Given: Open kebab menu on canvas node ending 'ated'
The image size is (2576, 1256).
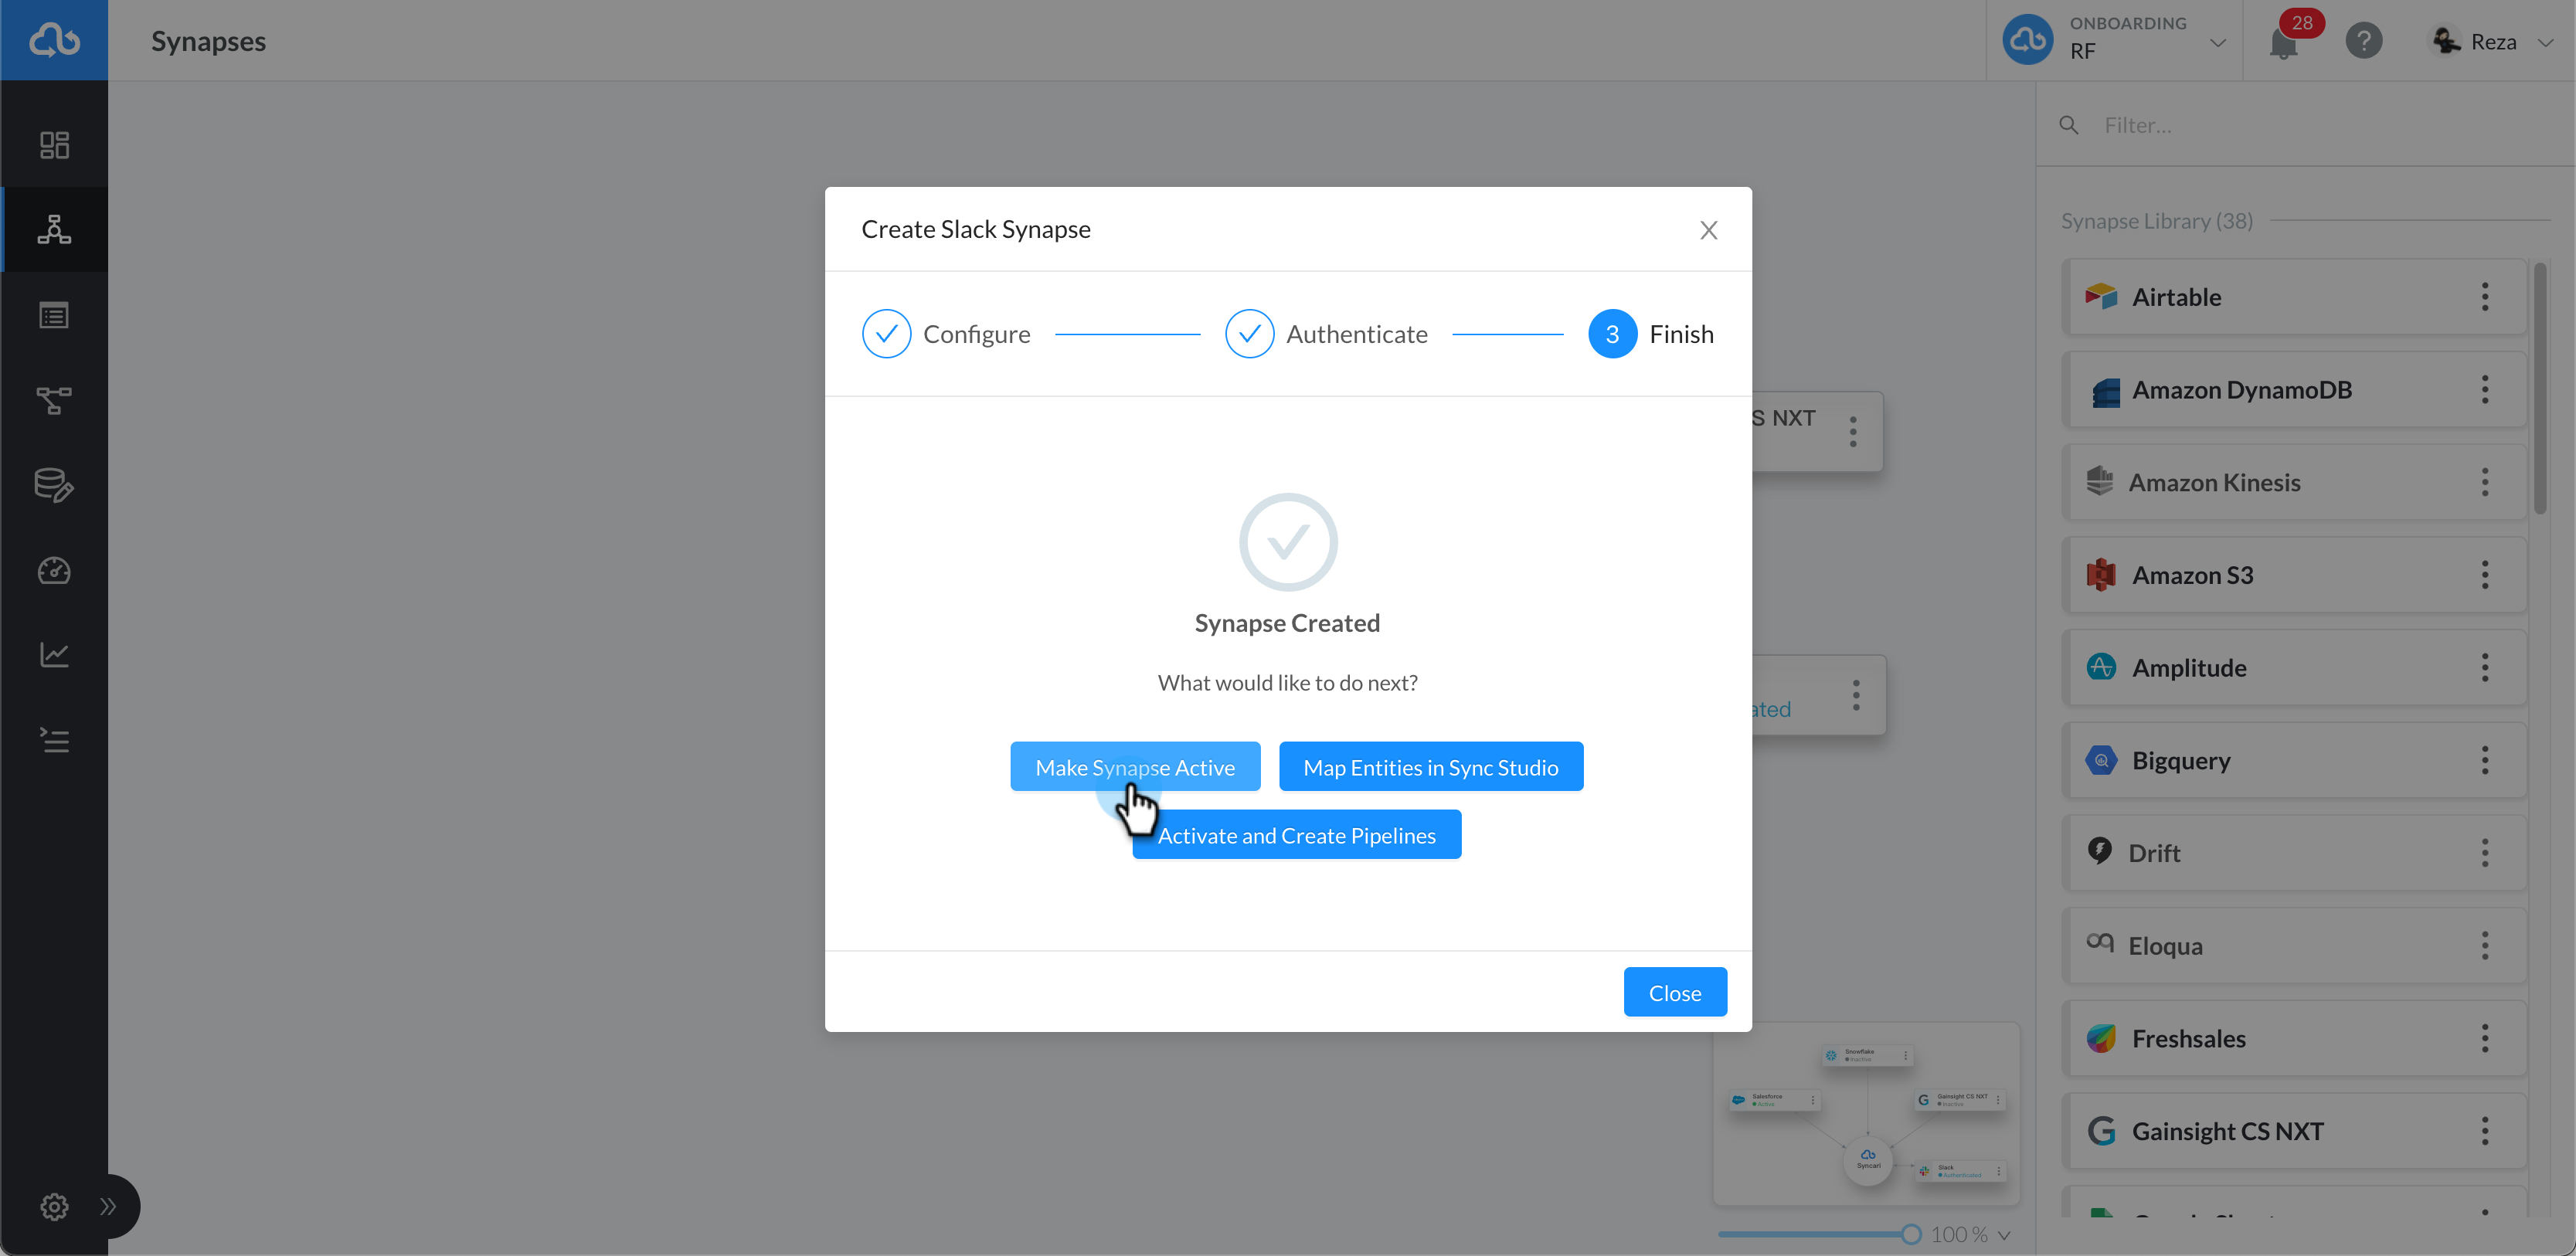Looking at the screenshot, I should [x=1856, y=695].
